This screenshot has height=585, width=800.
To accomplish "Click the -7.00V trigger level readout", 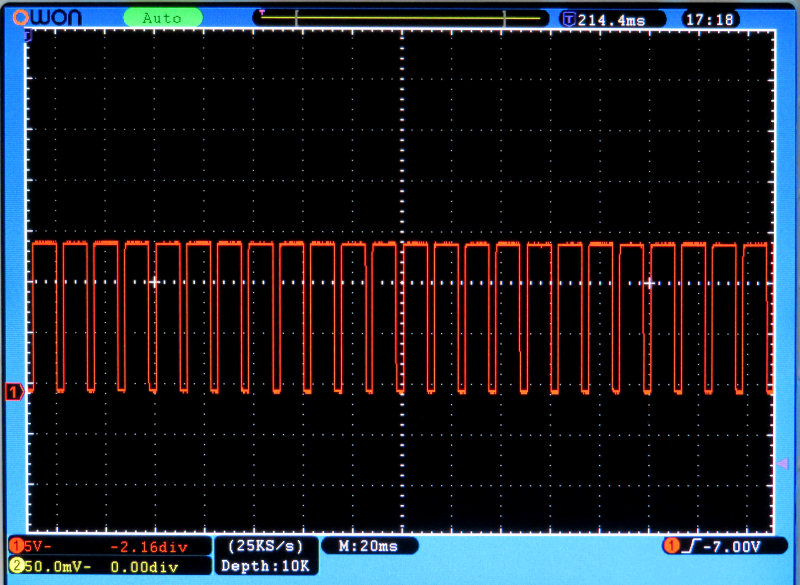I will 732,547.
